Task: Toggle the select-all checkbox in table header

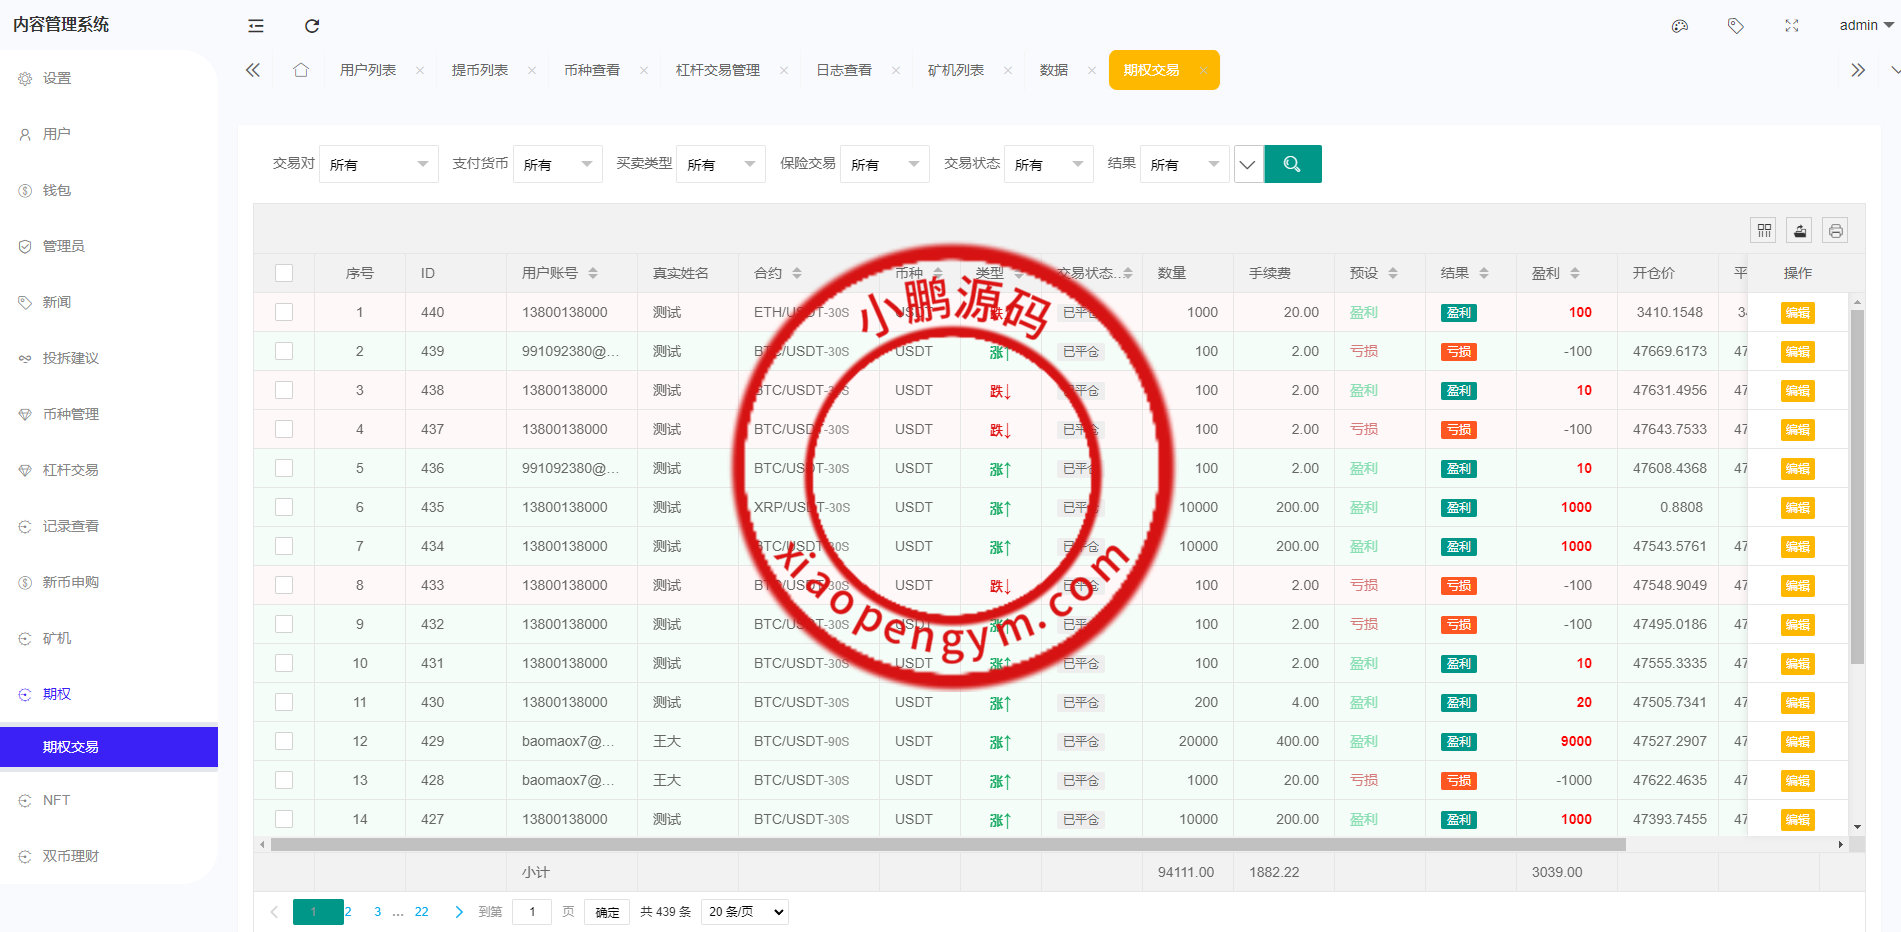Action: tap(284, 272)
